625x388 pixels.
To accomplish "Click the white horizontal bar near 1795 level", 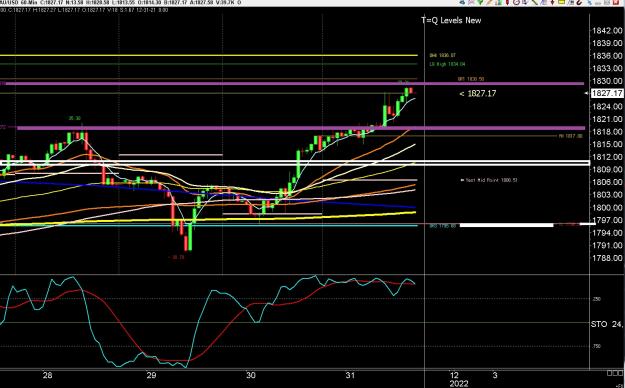I will (x=506, y=225).
